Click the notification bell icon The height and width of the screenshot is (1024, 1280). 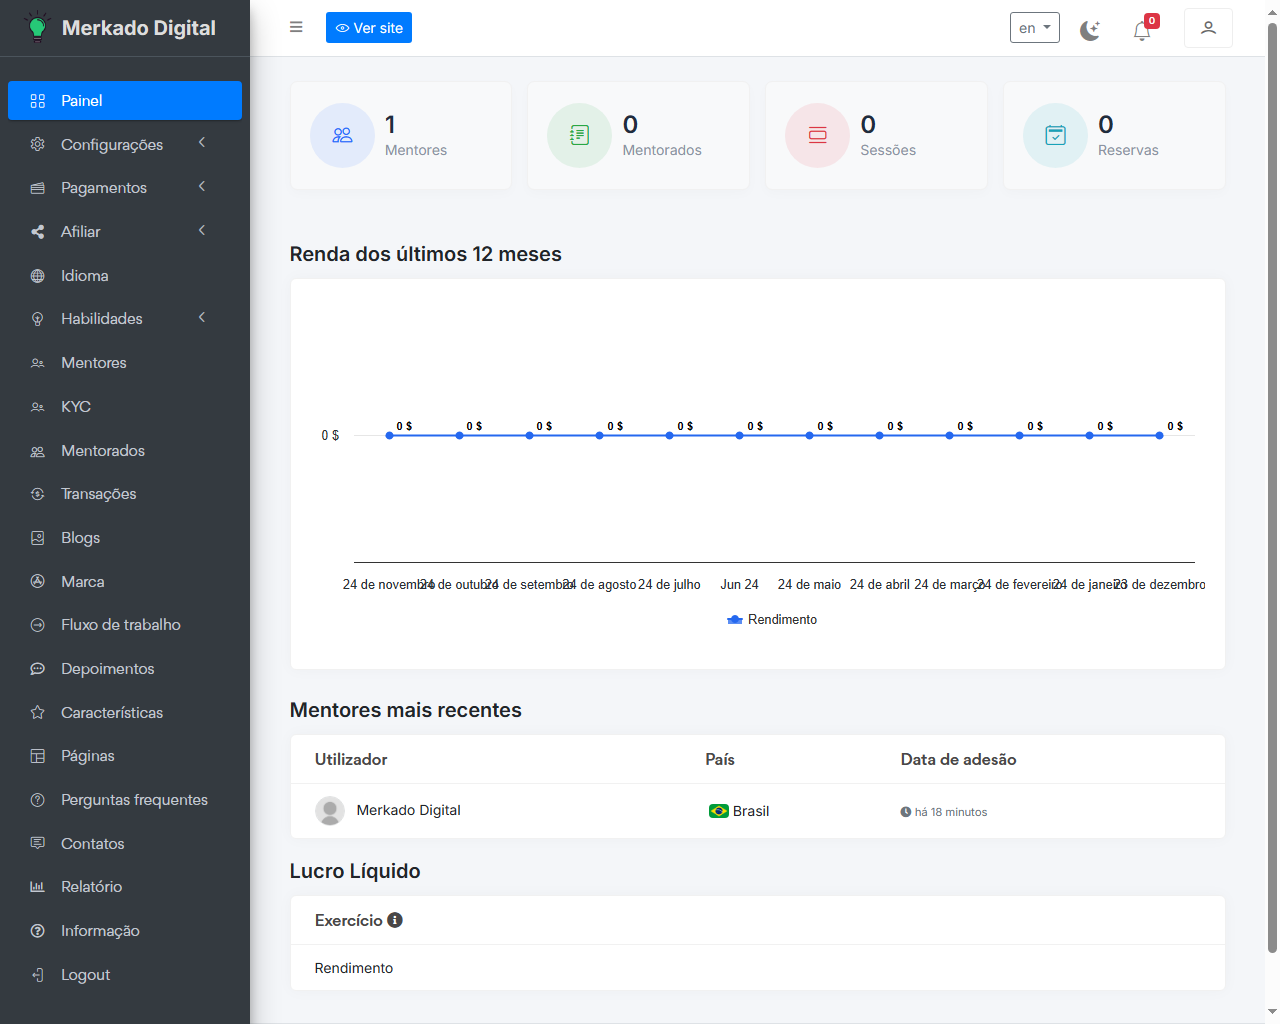[x=1141, y=30]
